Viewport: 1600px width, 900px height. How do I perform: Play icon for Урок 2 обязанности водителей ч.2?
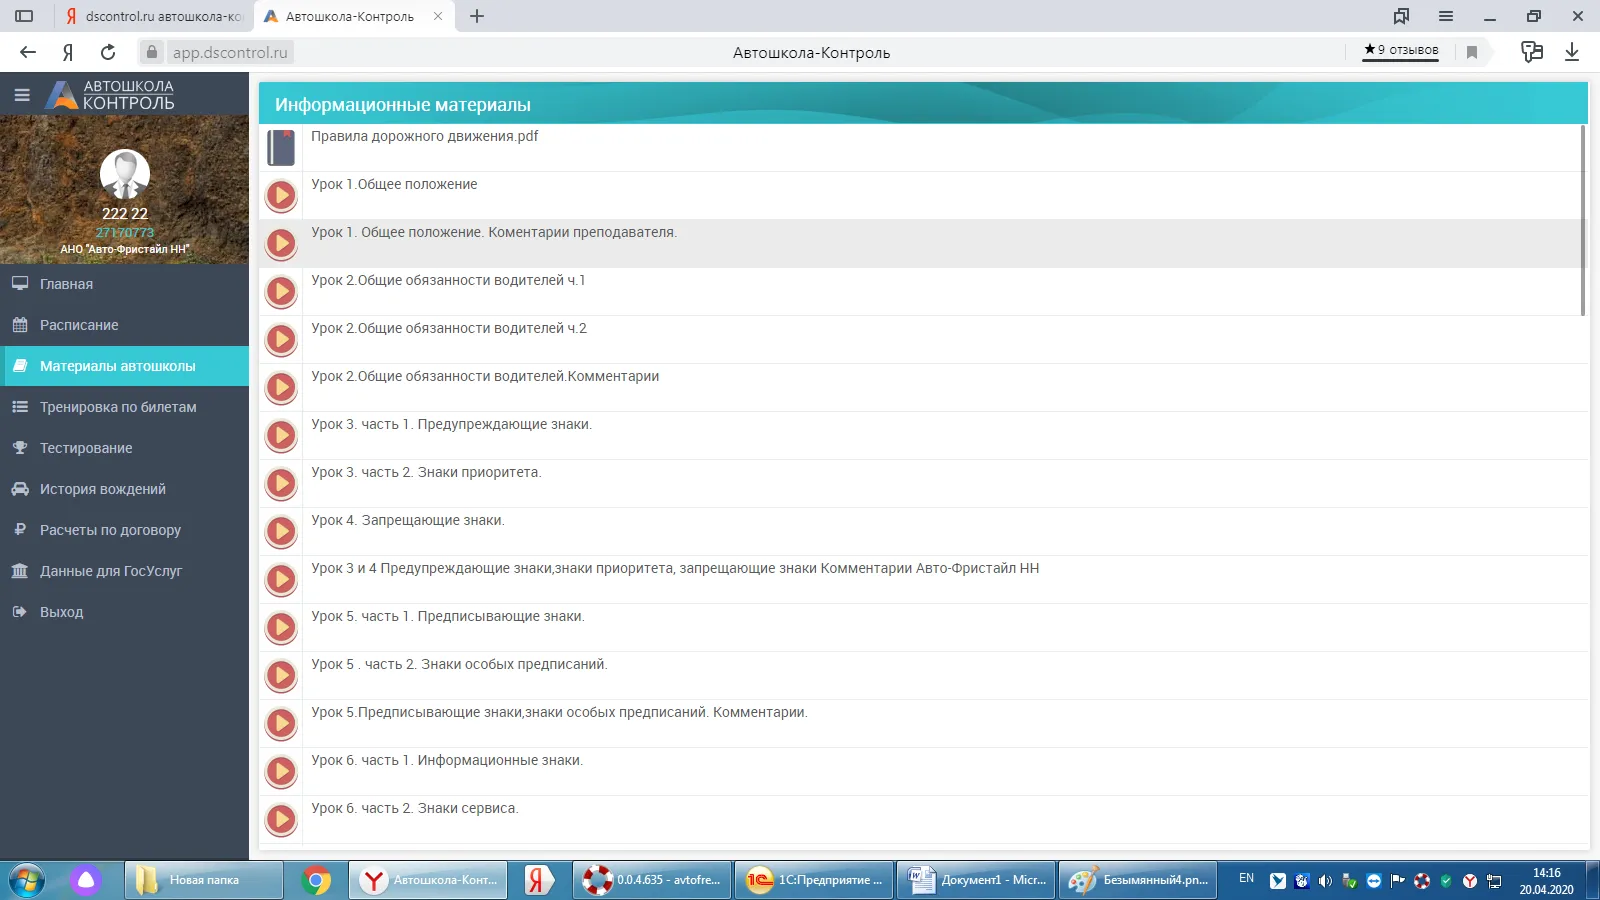click(281, 340)
